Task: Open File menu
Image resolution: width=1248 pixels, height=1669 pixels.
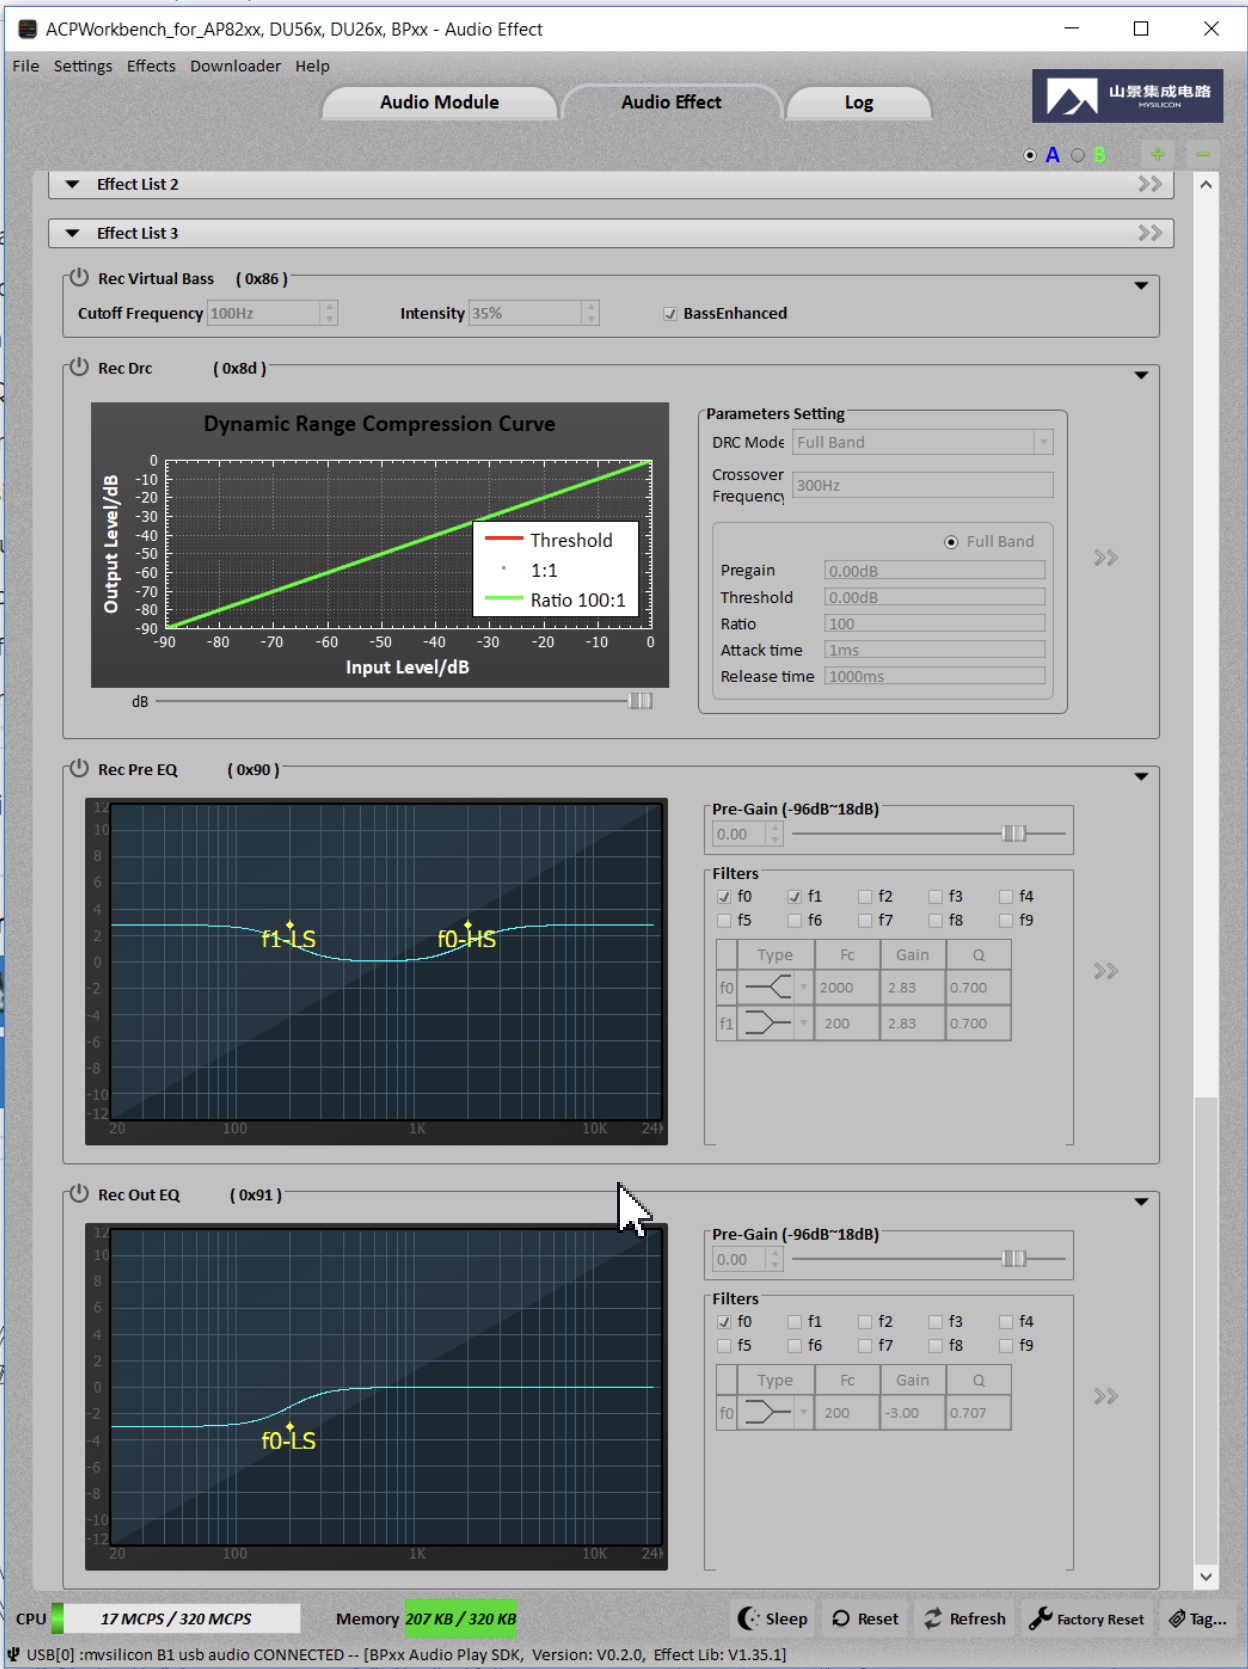Action: pos(26,66)
